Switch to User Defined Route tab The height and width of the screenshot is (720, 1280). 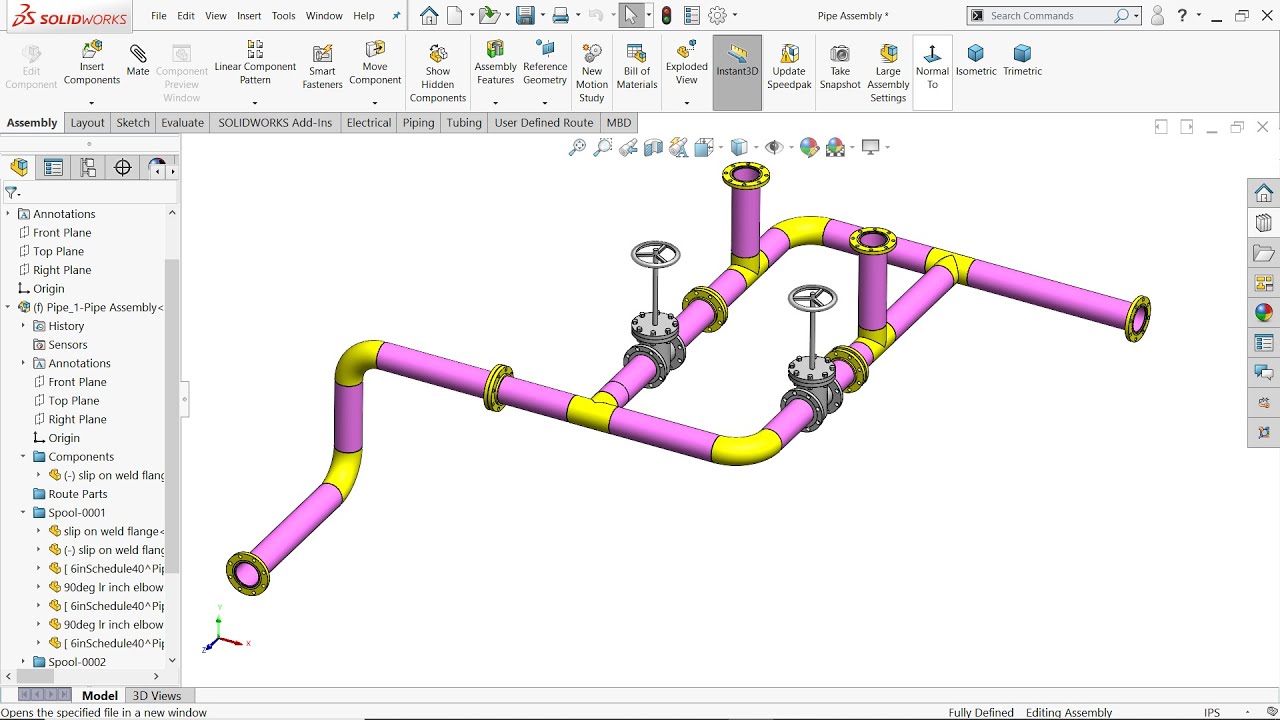[544, 123]
